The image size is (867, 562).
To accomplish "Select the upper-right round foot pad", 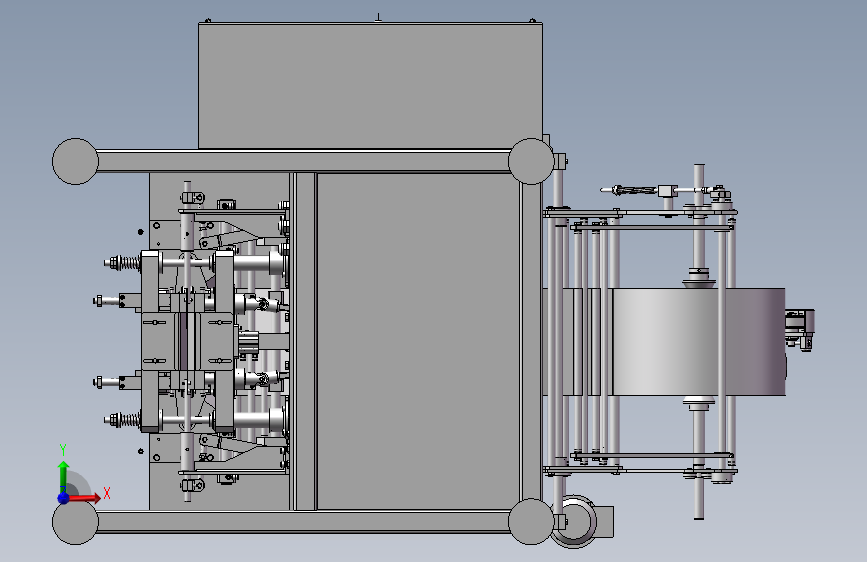I will click(x=531, y=162).
